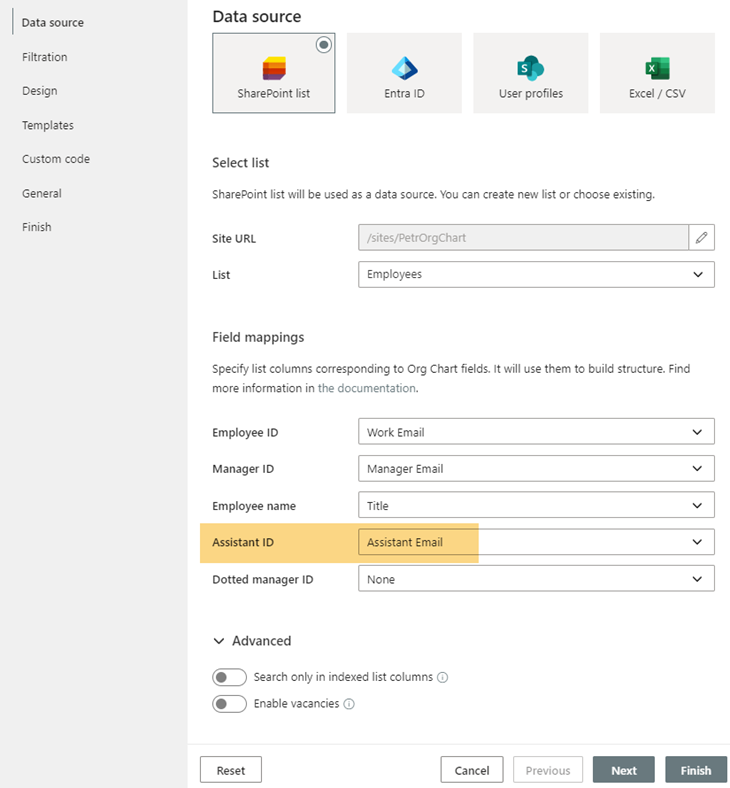
Task: Toggle Search only in indexed list columns
Action: pyautogui.click(x=229, y=677)
